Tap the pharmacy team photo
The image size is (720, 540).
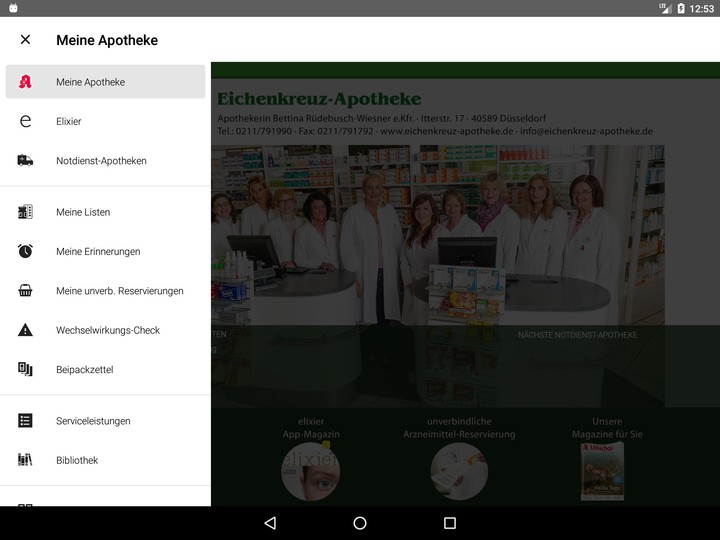pyautogui.click(x=438, y=276)
